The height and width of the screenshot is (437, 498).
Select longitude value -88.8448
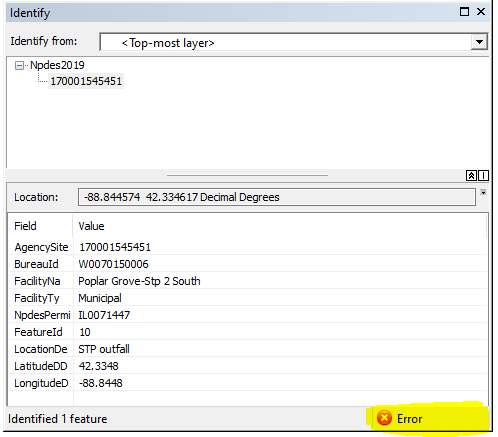100,383
